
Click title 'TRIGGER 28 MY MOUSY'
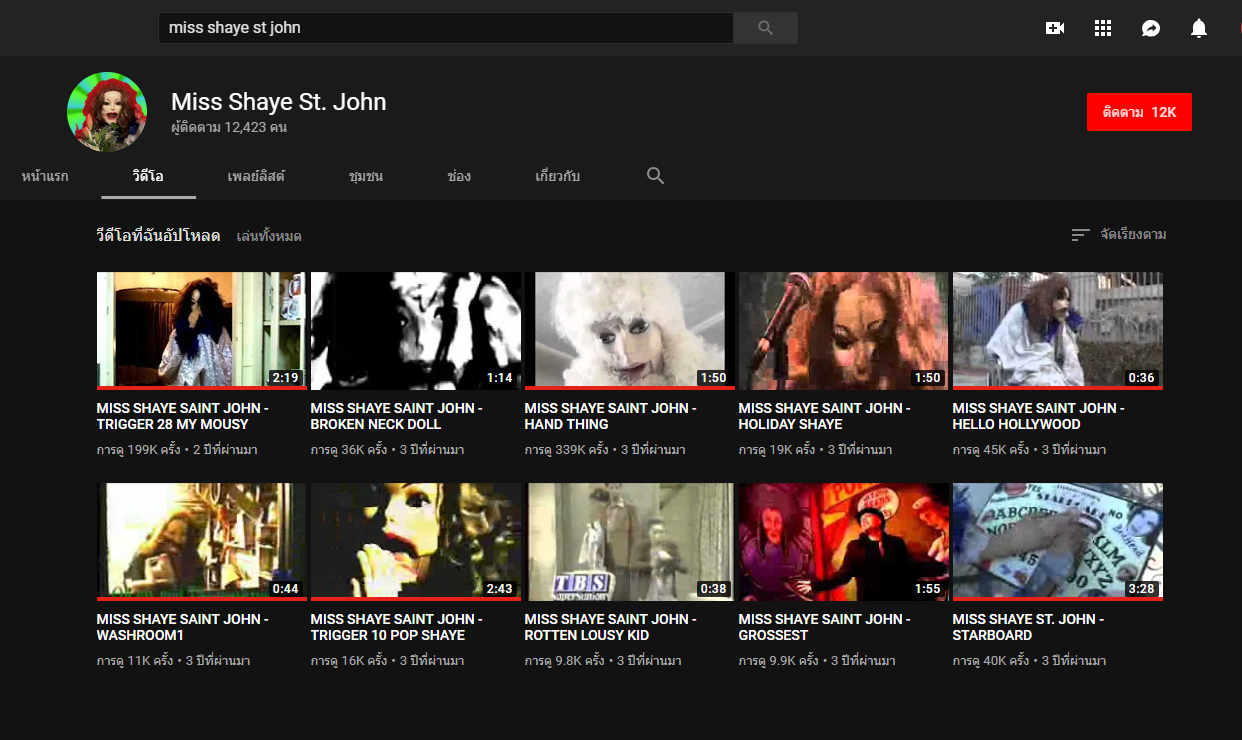pos(172,424)
